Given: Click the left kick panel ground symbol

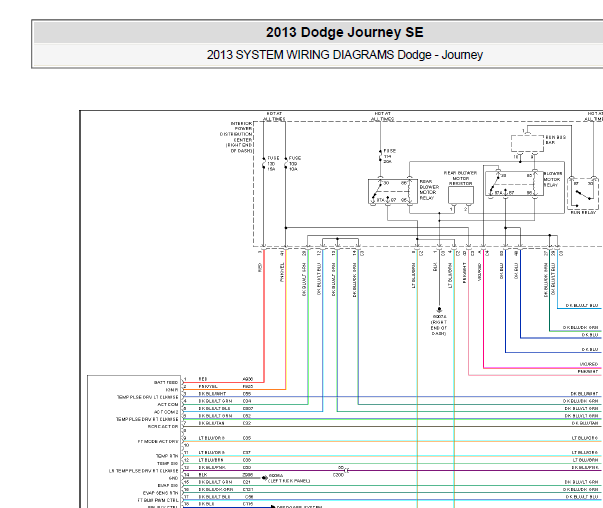Looking at the screenshot, I should 265,478.
